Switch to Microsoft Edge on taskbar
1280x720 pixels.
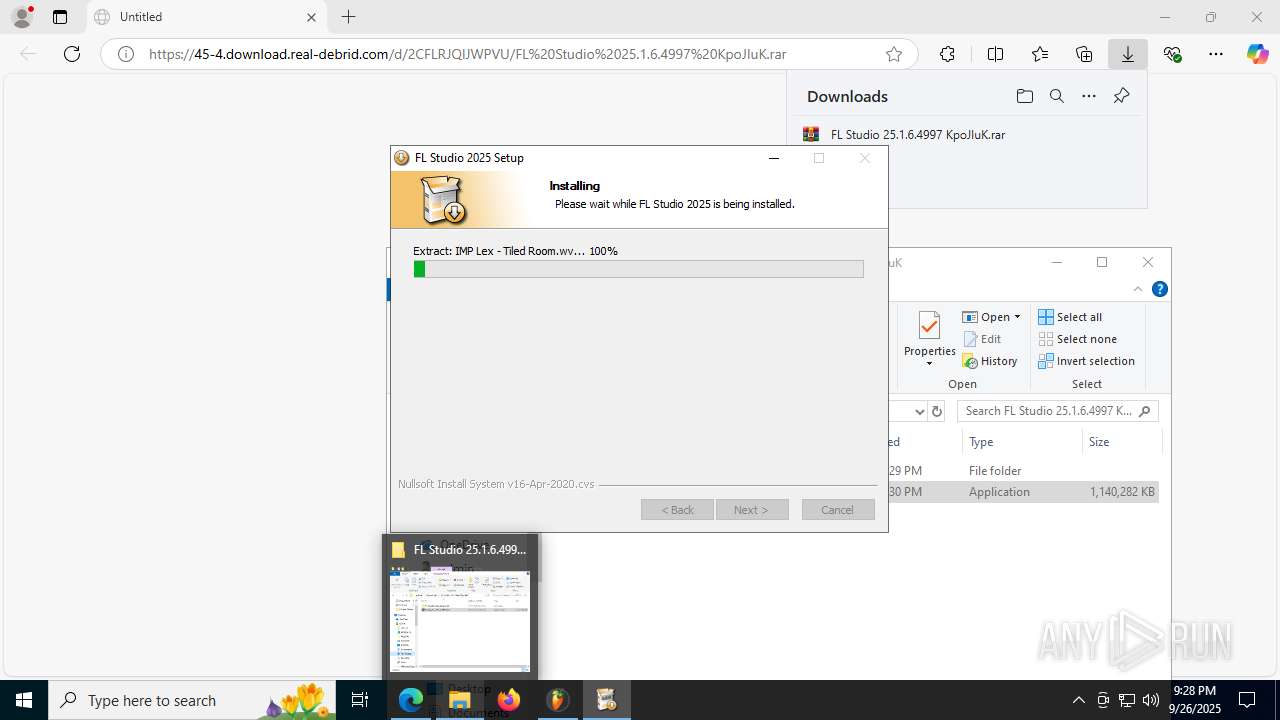(x=411, y=700)
